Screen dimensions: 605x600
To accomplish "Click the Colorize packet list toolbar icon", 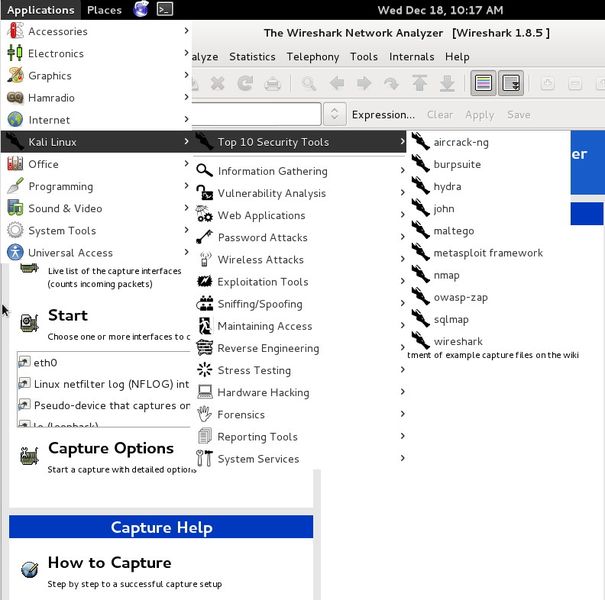I will [483, 83].
